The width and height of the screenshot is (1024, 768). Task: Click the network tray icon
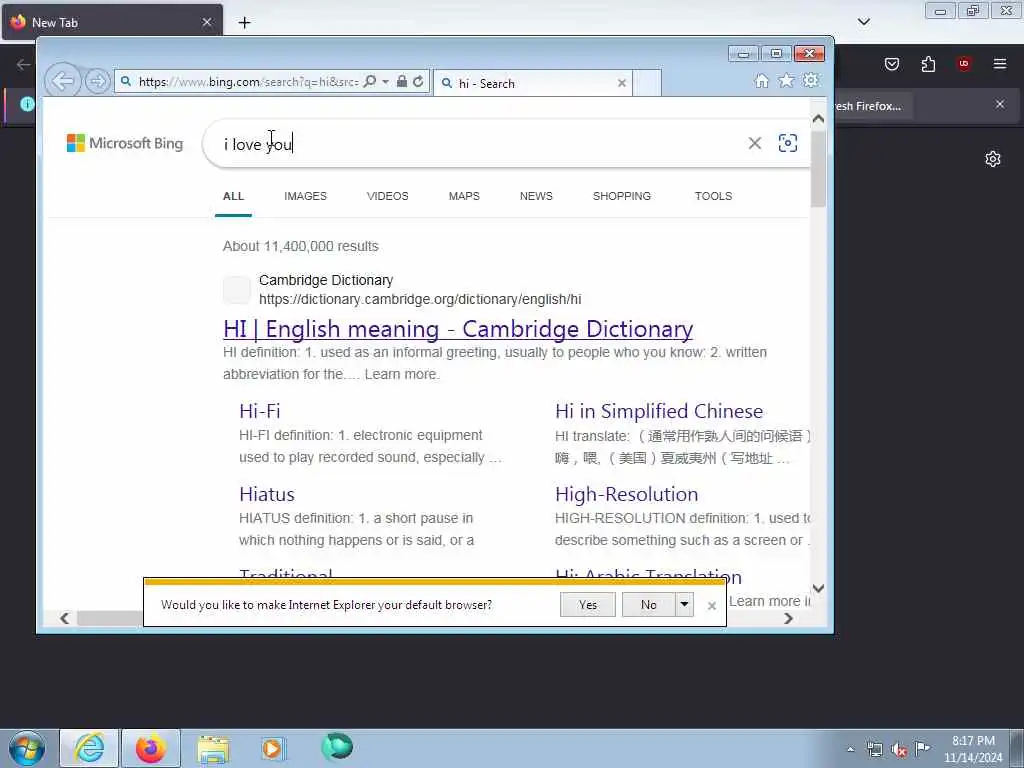coord(874,750)
